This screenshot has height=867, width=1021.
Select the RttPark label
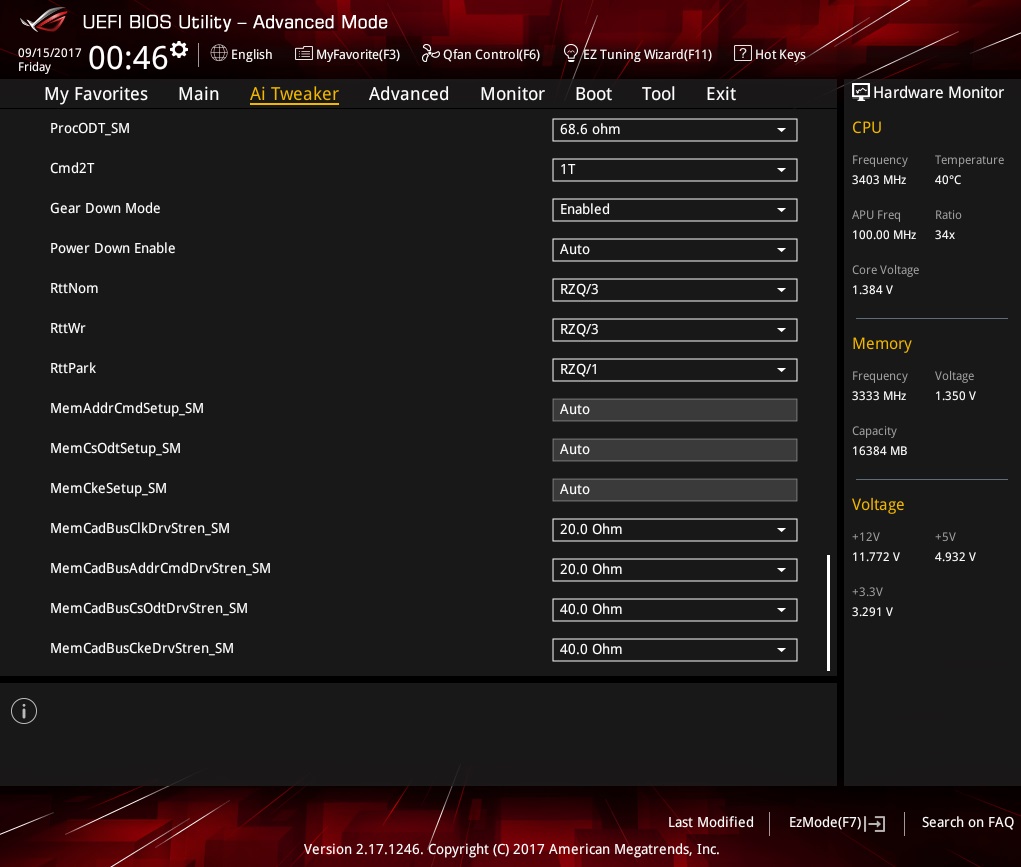pyautogui.click(x=73, y=368)
